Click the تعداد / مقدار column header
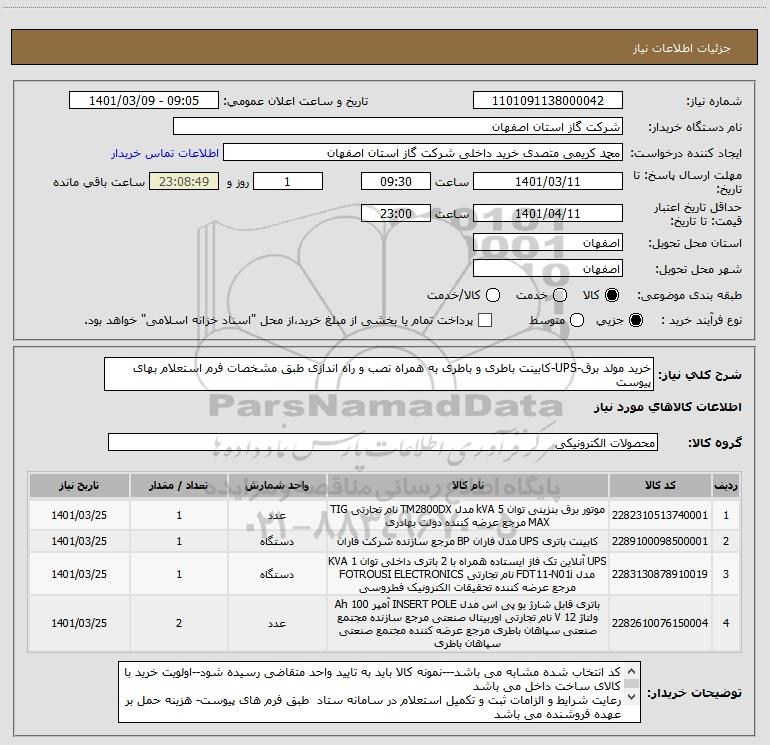The width and height of the screenshot is (770, 745). pyautogui.click(x=179, y=485)
